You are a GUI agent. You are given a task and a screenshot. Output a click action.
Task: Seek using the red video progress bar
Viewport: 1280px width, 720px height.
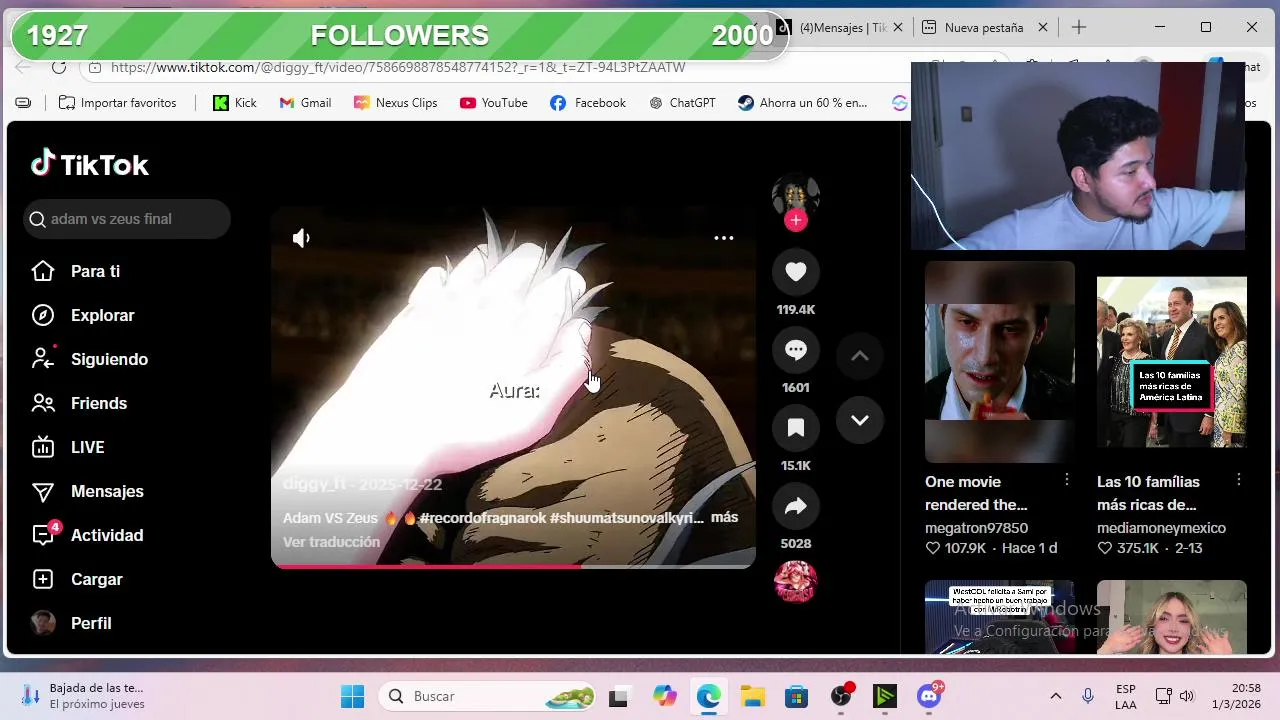[x=513, y=566]
